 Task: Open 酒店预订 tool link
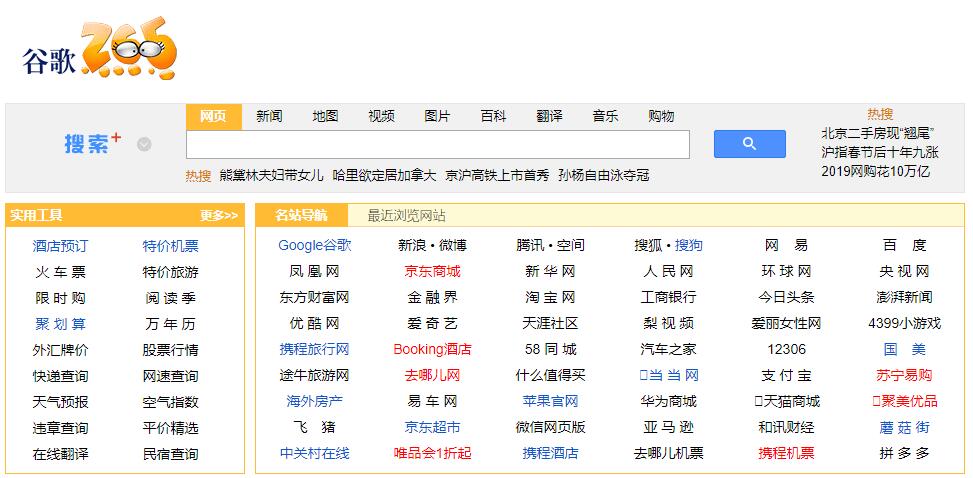coord(60,246)
